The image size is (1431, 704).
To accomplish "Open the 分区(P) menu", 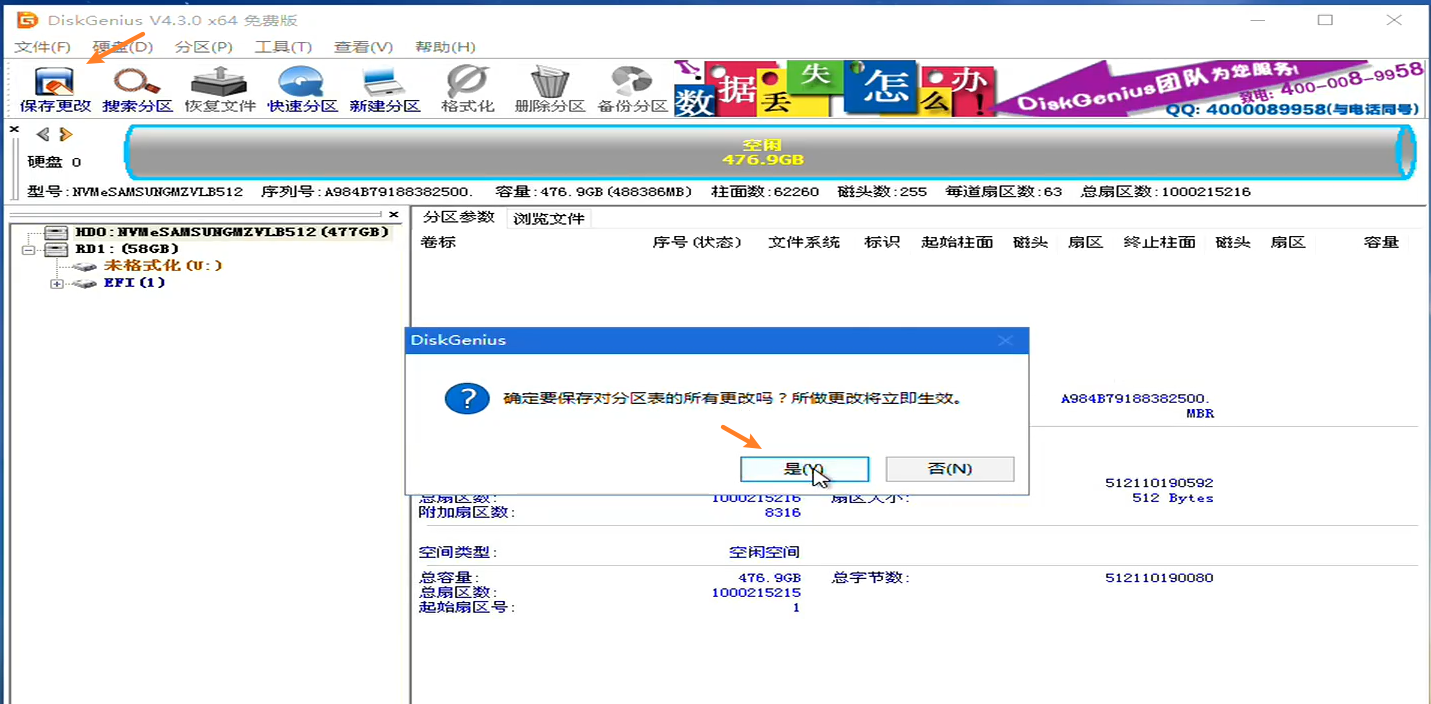I will 203,47.
